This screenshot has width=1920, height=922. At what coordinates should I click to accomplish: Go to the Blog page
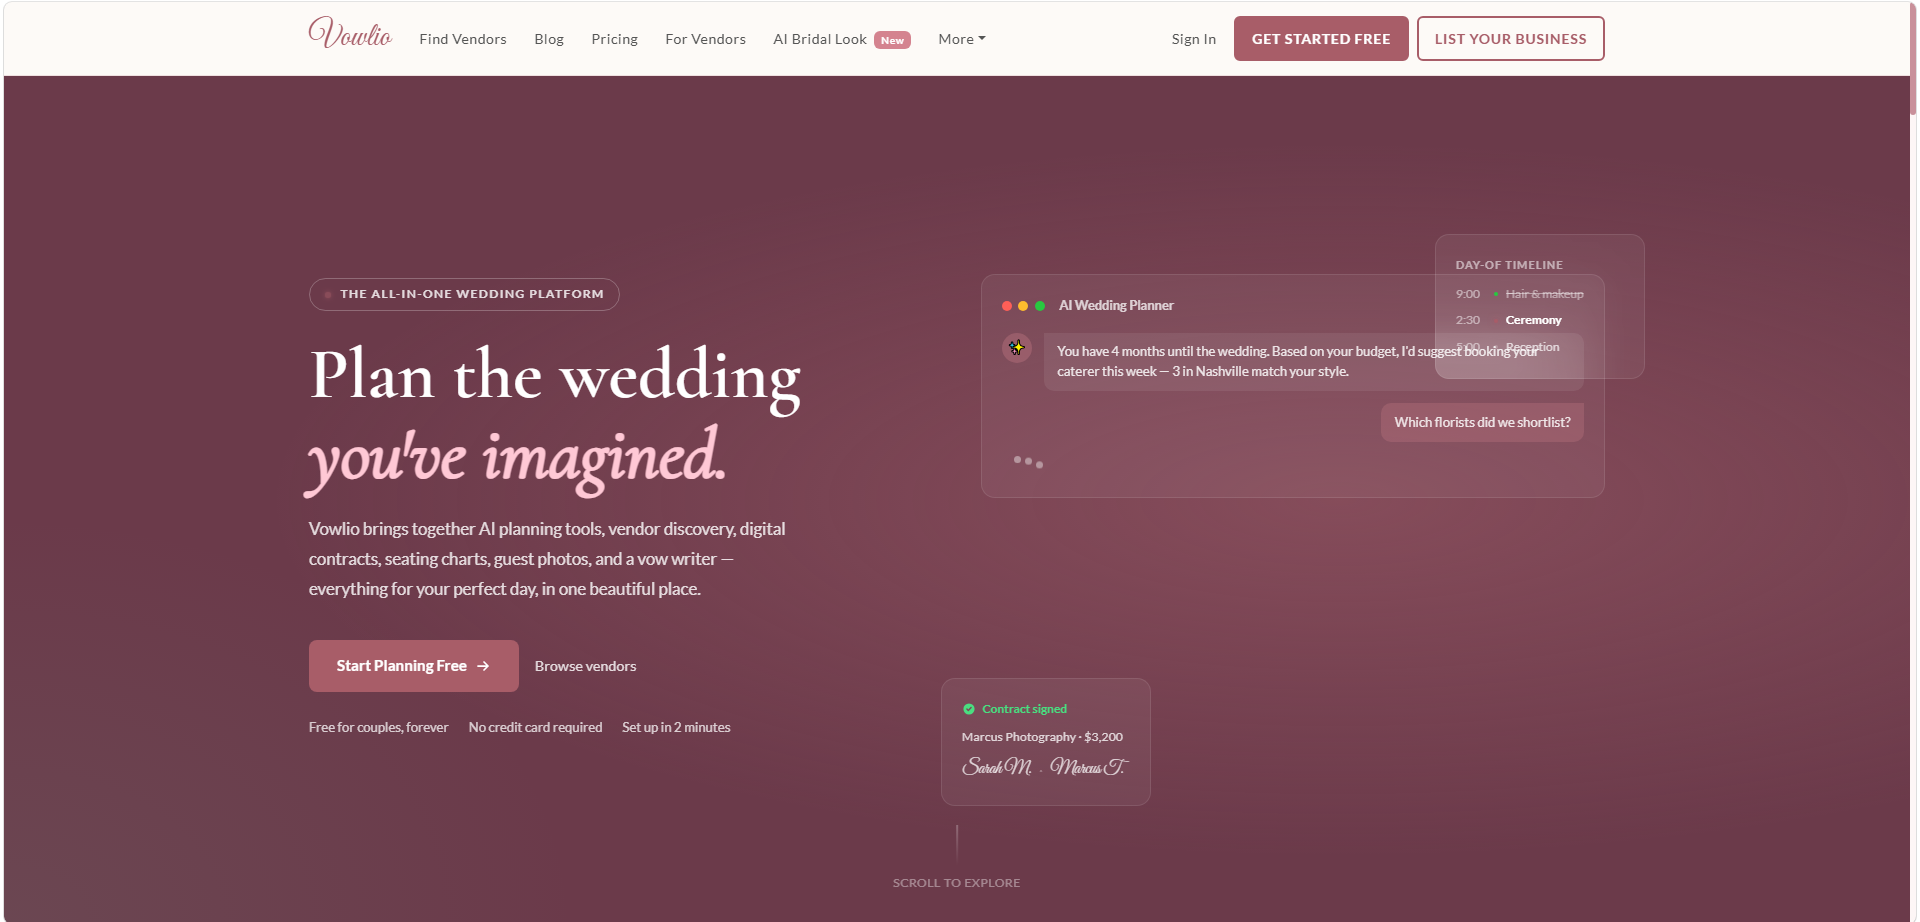[x=549, y=39]
